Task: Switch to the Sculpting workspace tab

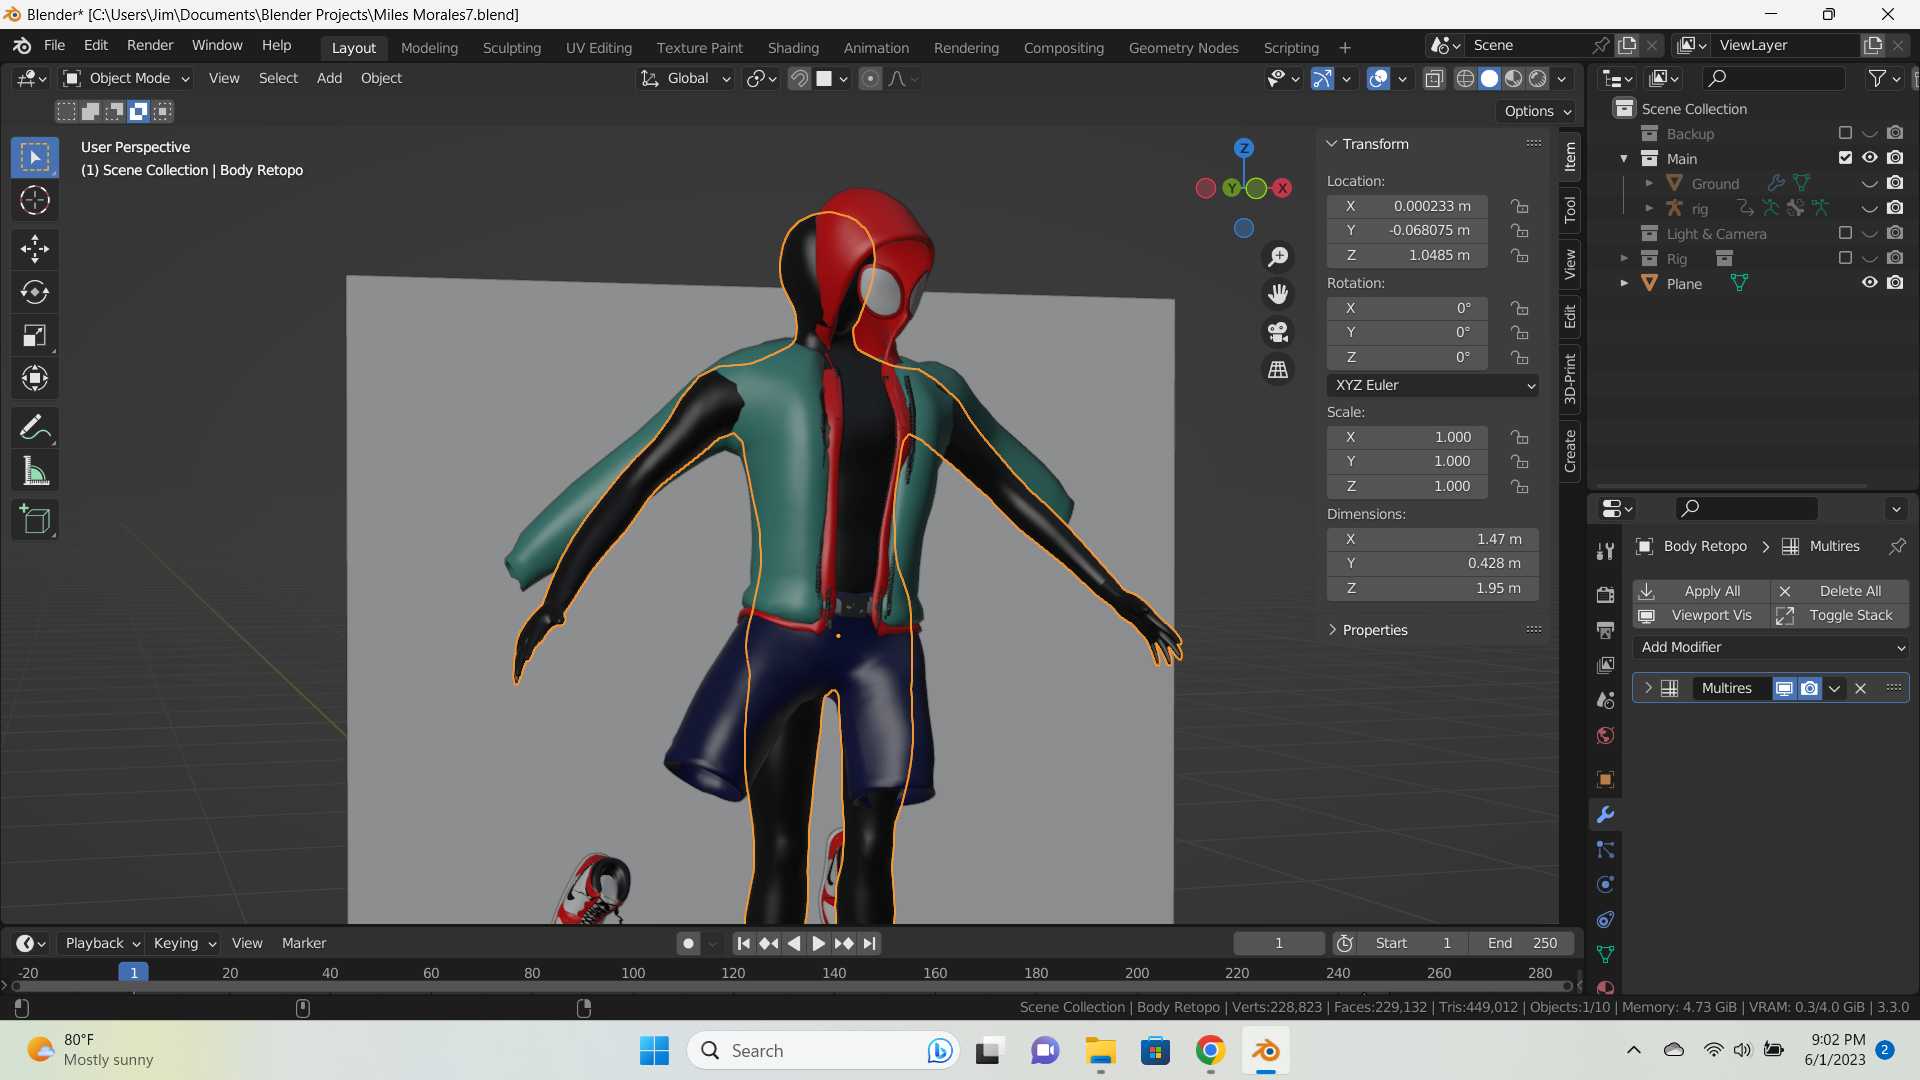Action: point(511,48)
